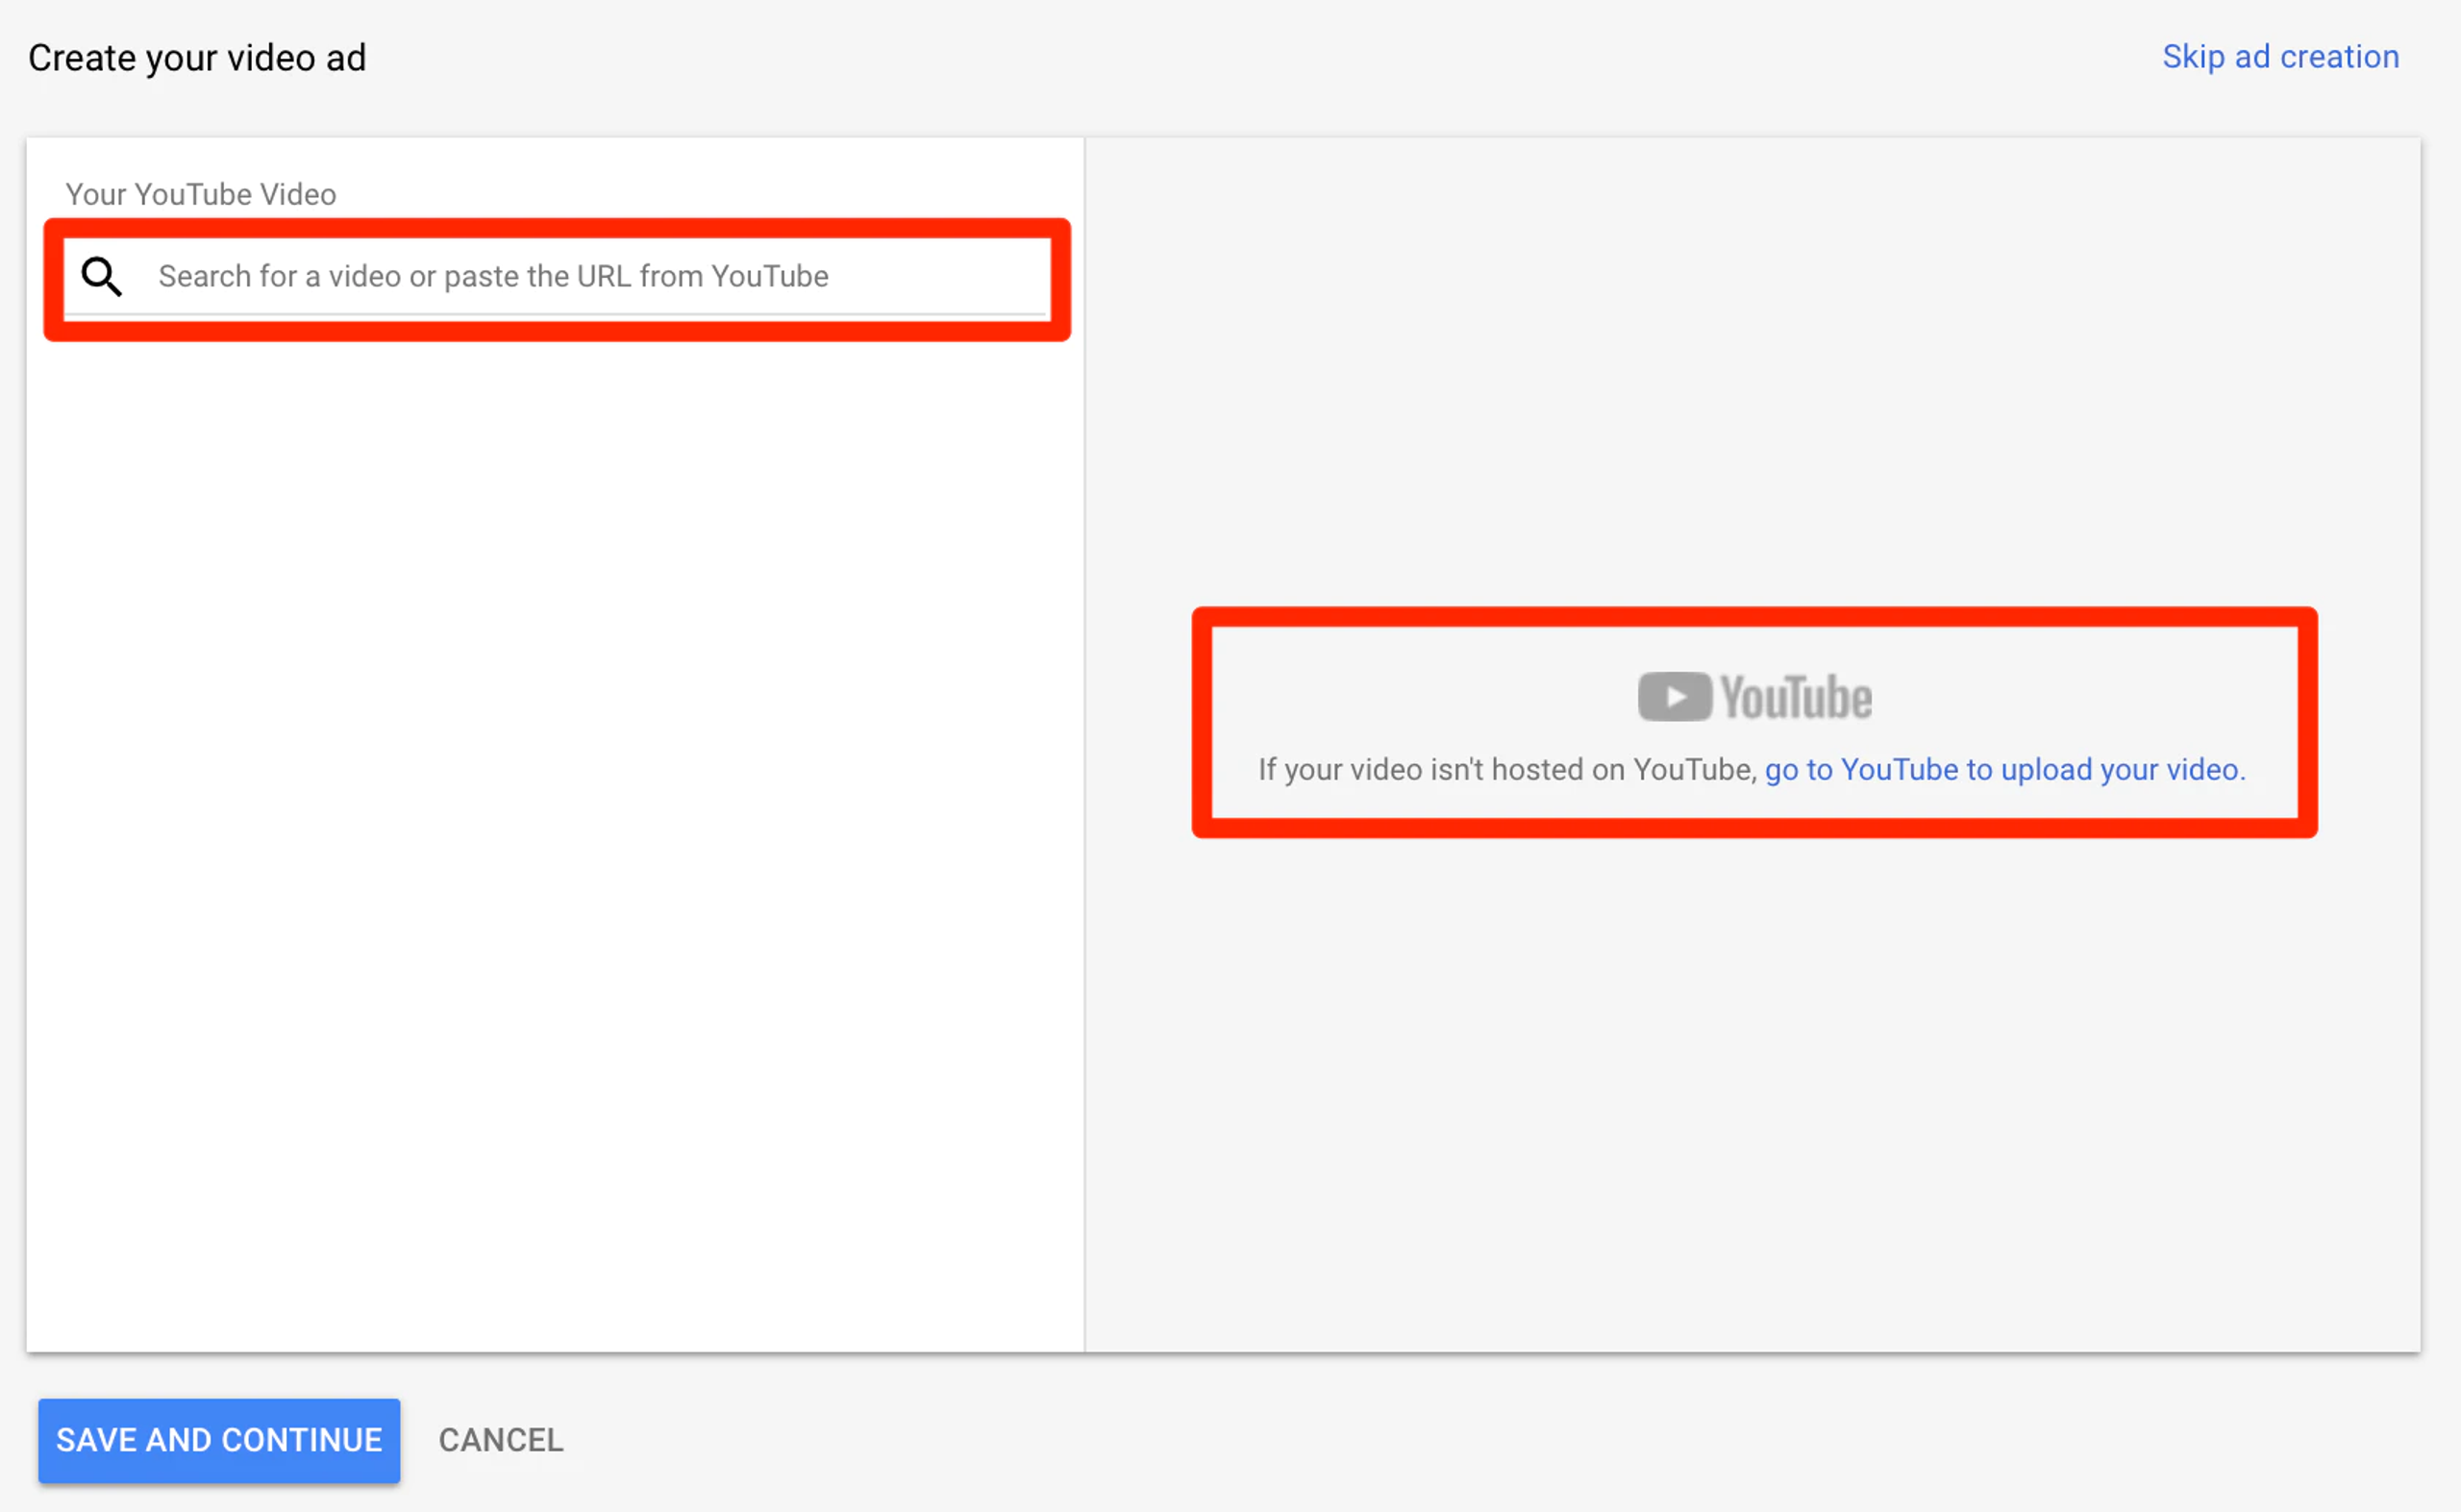Click the 'Create your video ad' heading
The image size is (2461, 1512).
pos(197,58)
